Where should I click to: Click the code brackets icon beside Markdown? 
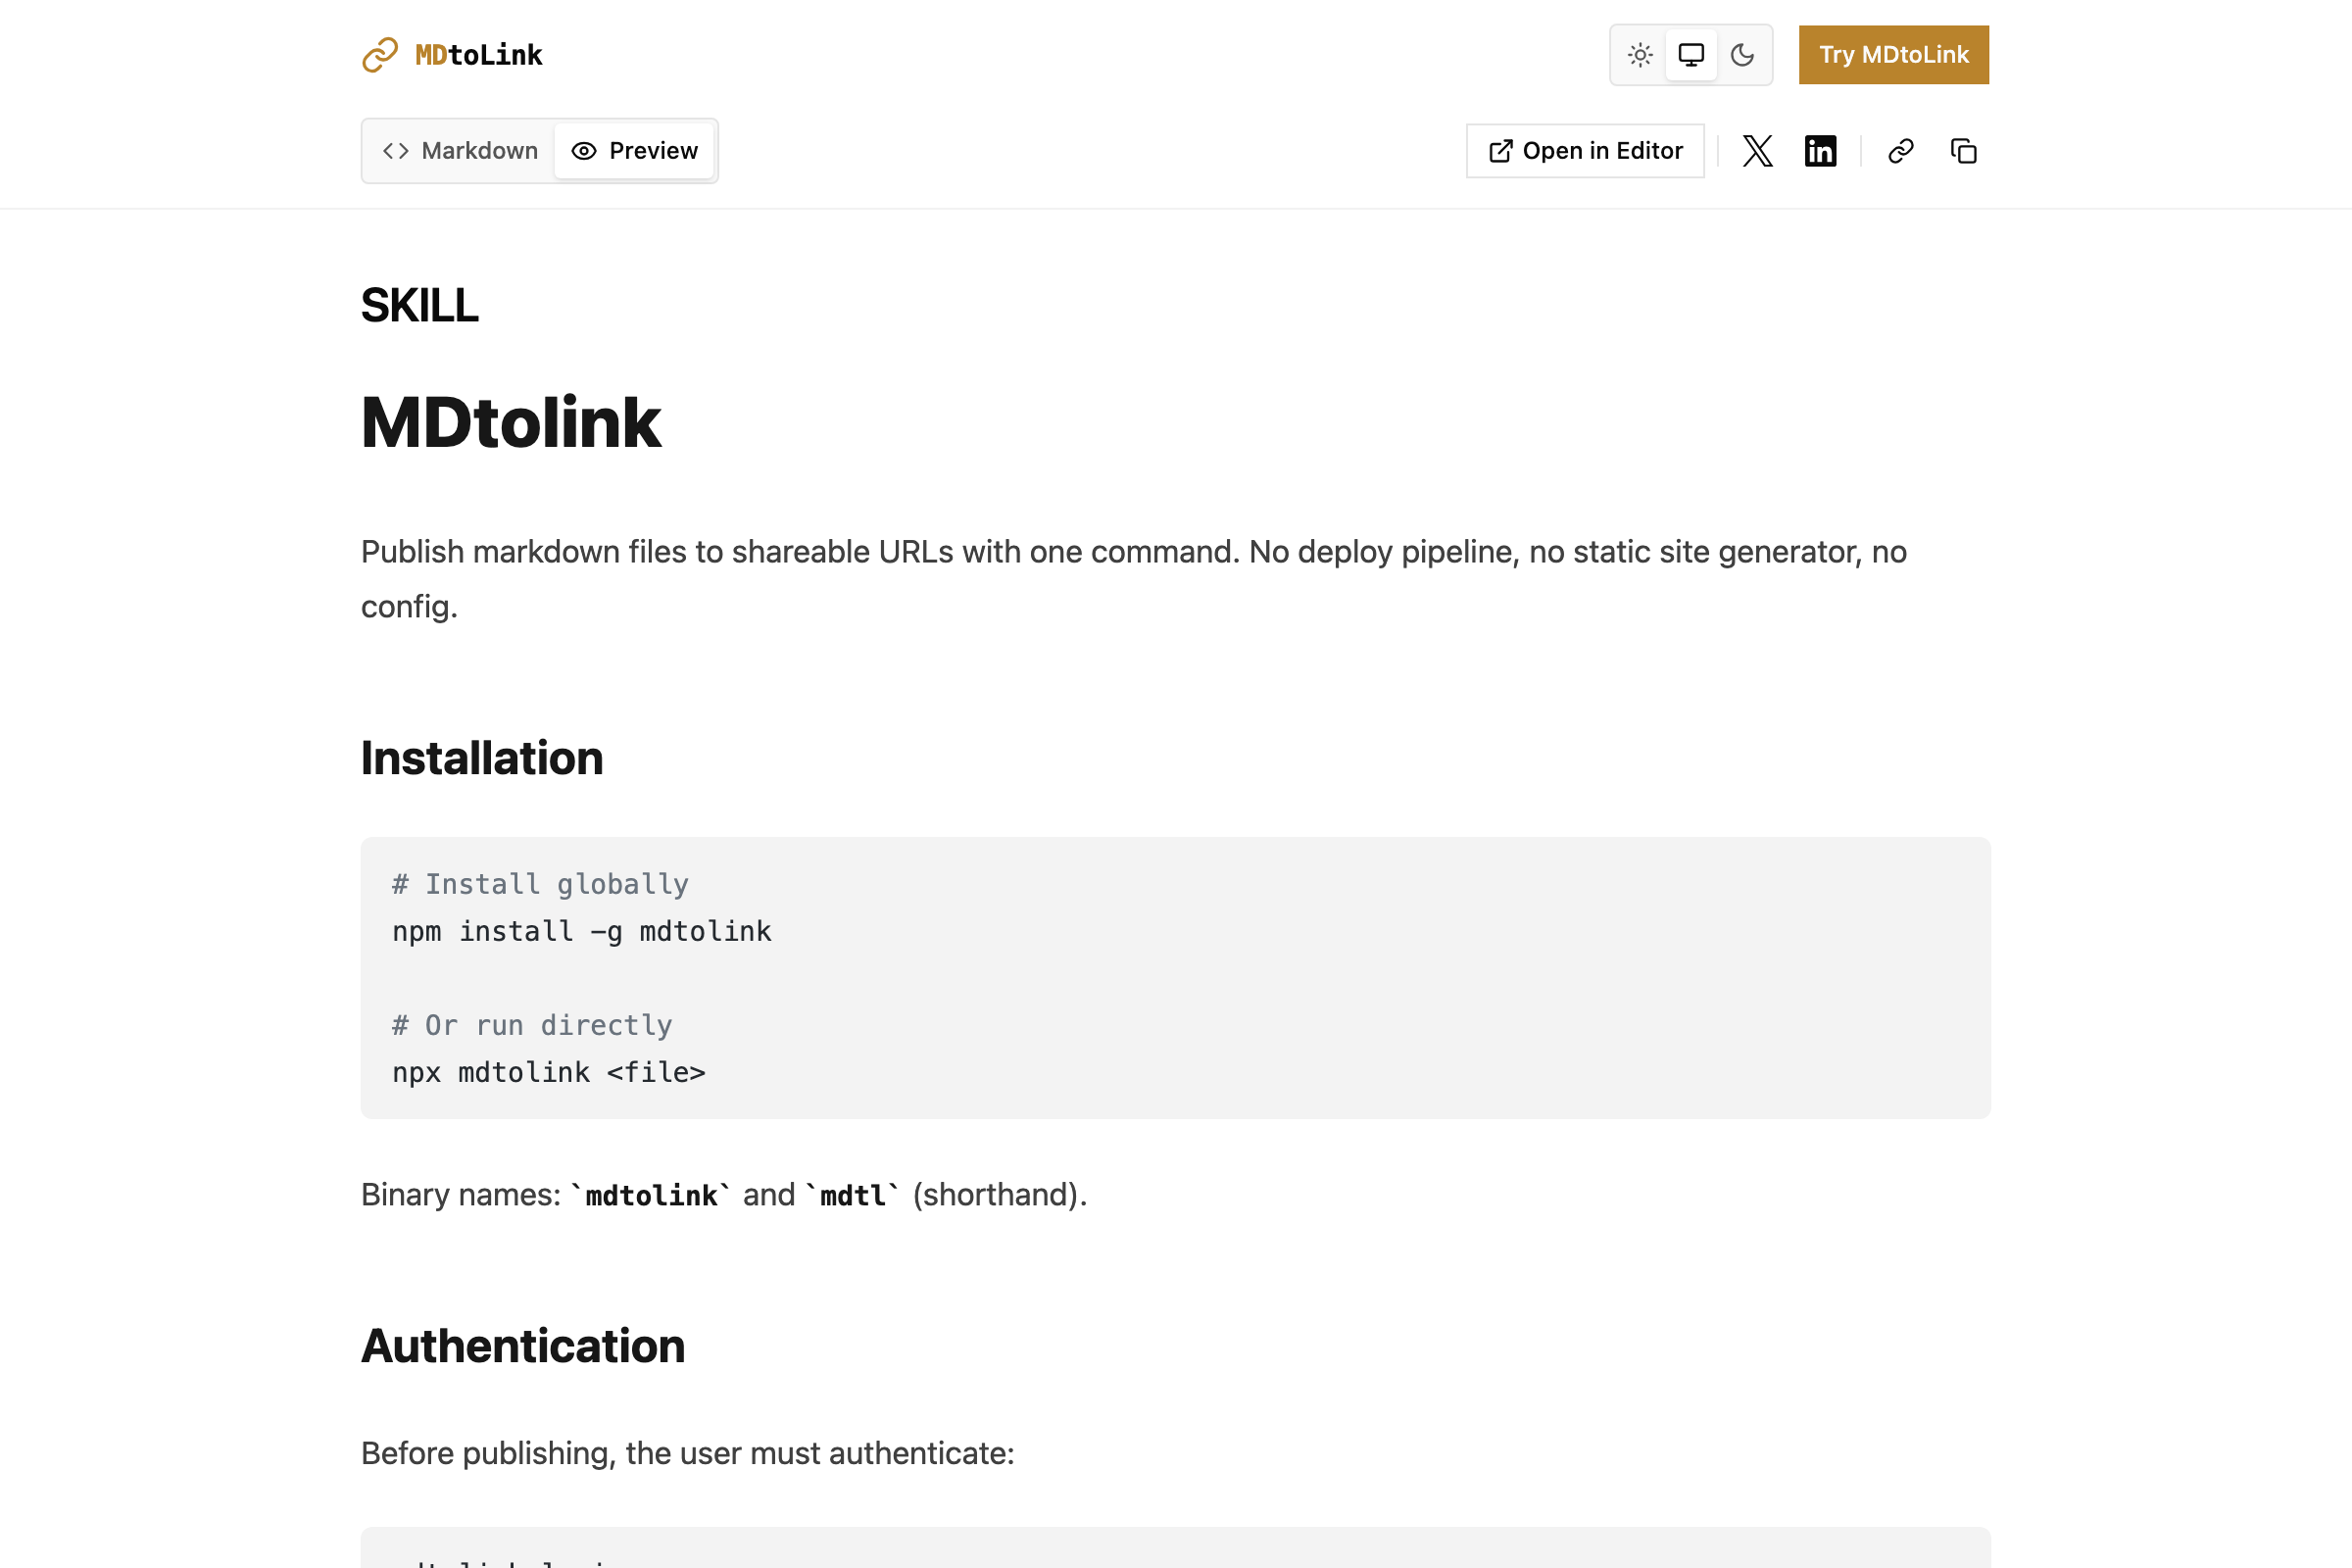[396, 150]
